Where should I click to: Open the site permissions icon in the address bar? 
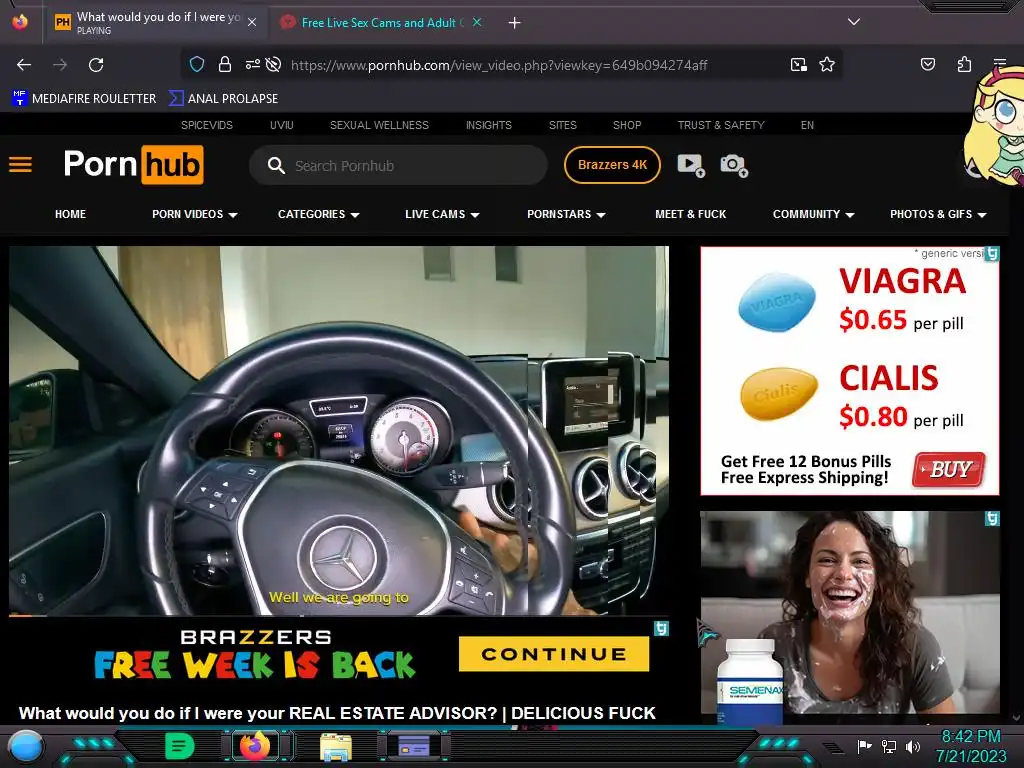(252, 64)
